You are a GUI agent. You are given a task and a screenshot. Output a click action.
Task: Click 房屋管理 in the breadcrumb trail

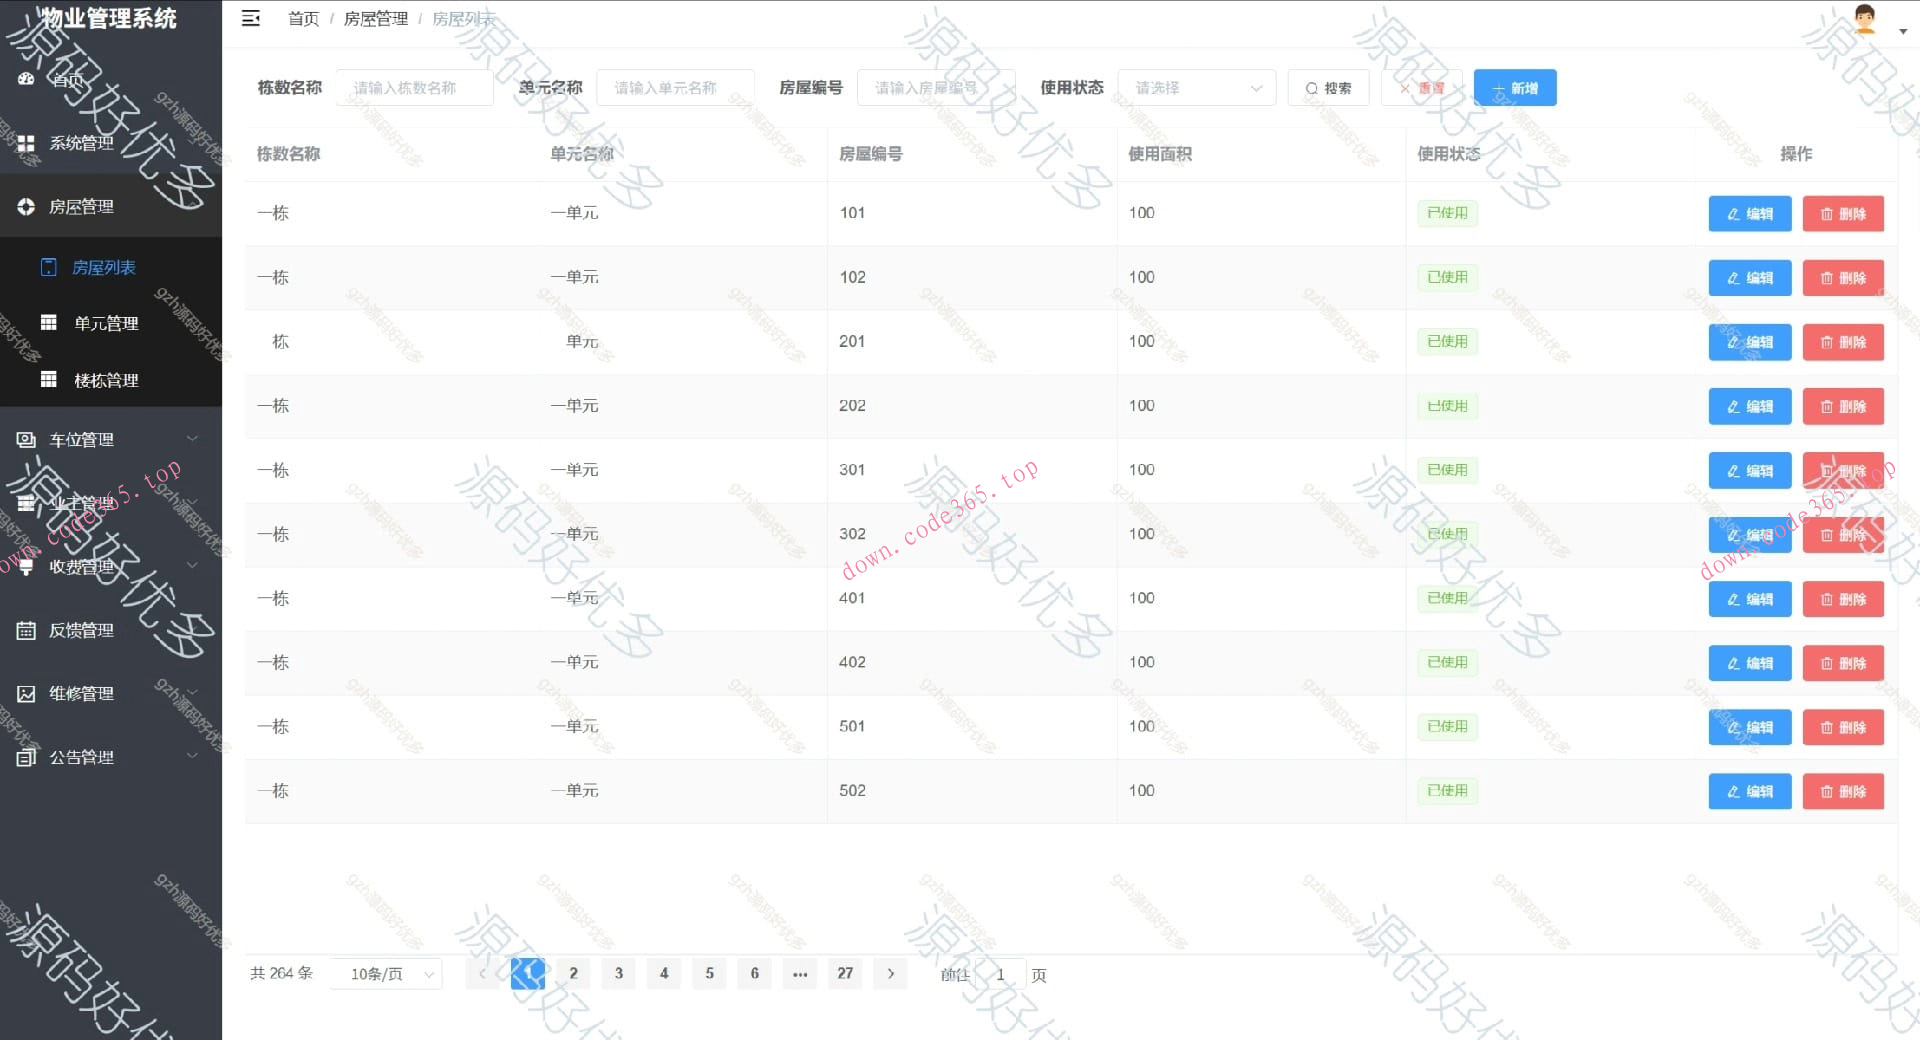pyautogui.click(x=375, y=18)
